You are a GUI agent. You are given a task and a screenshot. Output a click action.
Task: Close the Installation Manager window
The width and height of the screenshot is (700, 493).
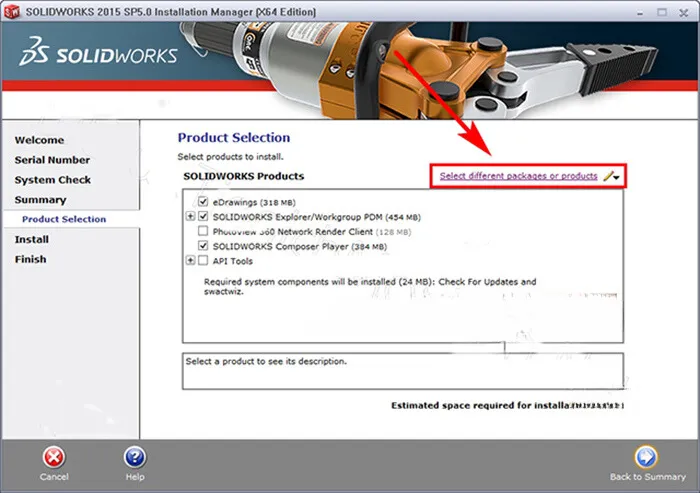(x=684, y=13)
